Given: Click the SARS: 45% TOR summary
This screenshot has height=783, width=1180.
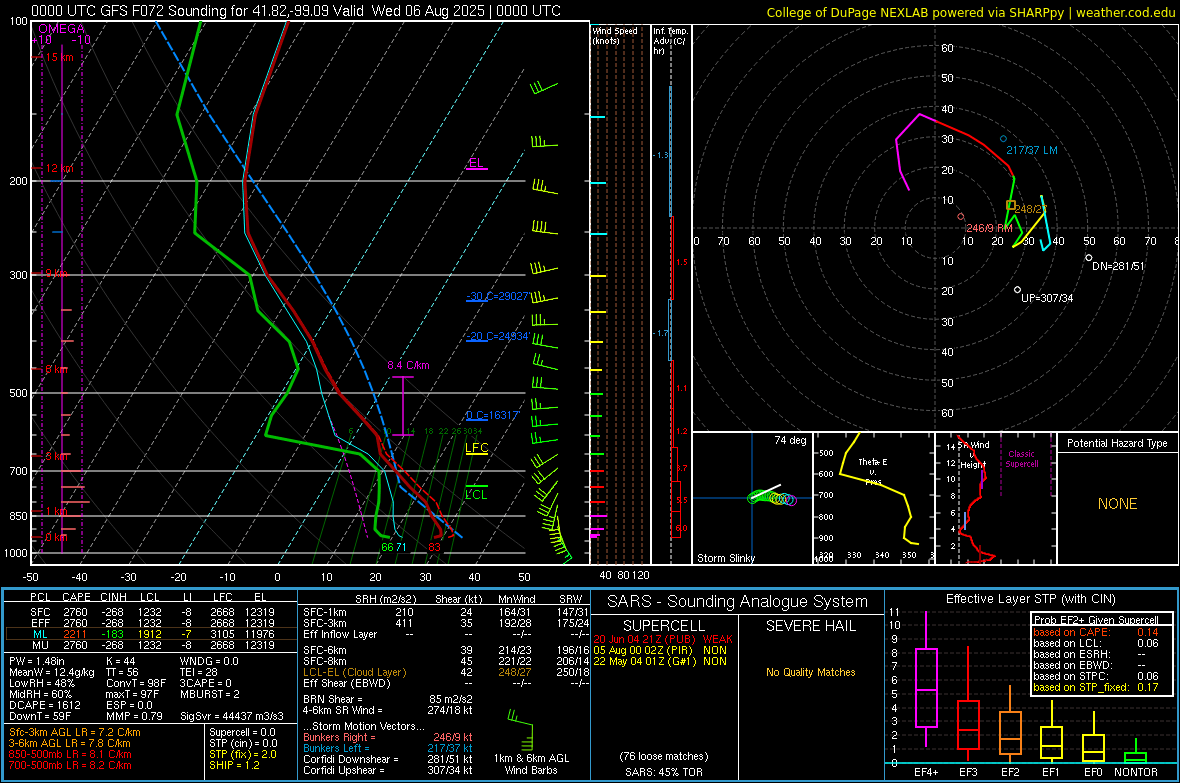Looking at the screenshot, I should [x=664, y=772].
